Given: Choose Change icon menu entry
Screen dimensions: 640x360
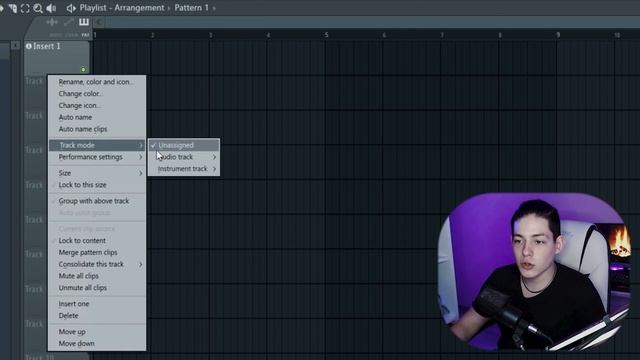Looking at the screenshot, I should pyautogui.click(x=96, y=105).
